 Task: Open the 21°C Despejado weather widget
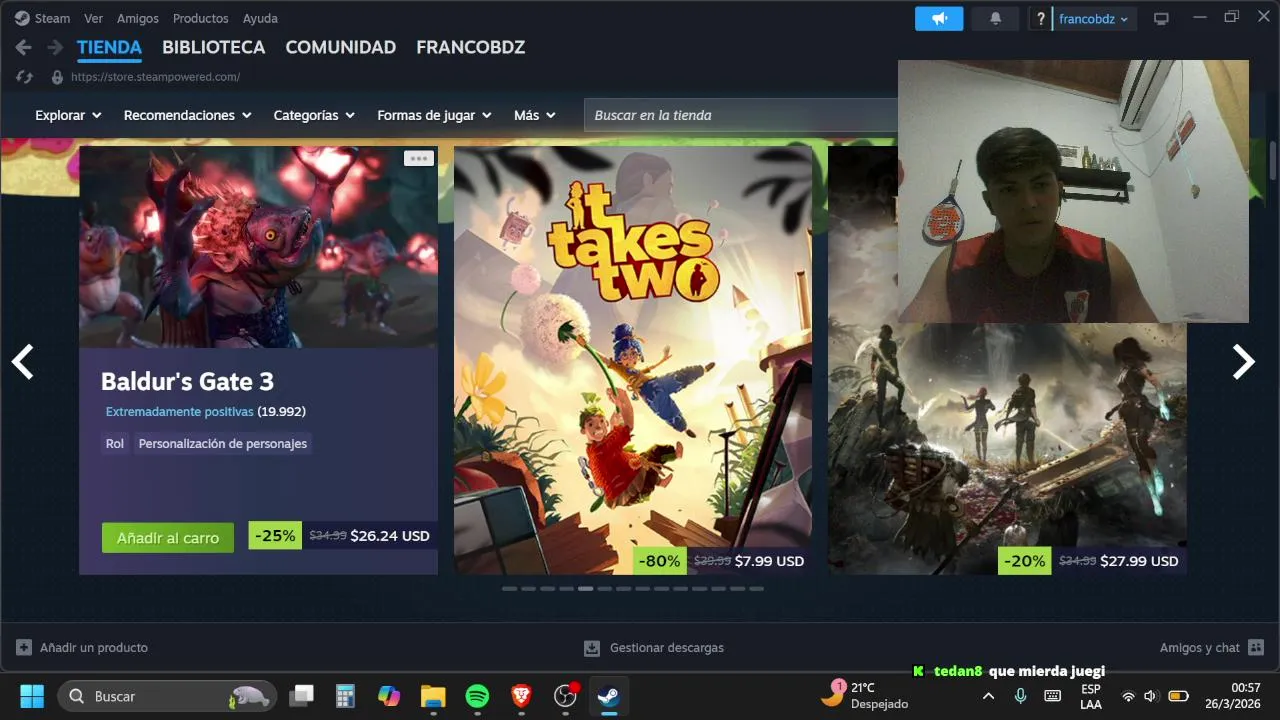[865, 695]
